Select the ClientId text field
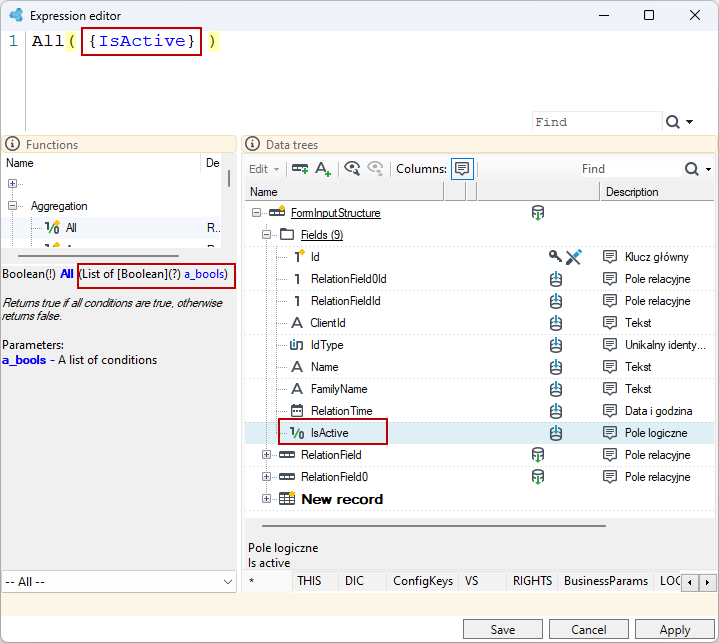 click(x=328, y=323)
